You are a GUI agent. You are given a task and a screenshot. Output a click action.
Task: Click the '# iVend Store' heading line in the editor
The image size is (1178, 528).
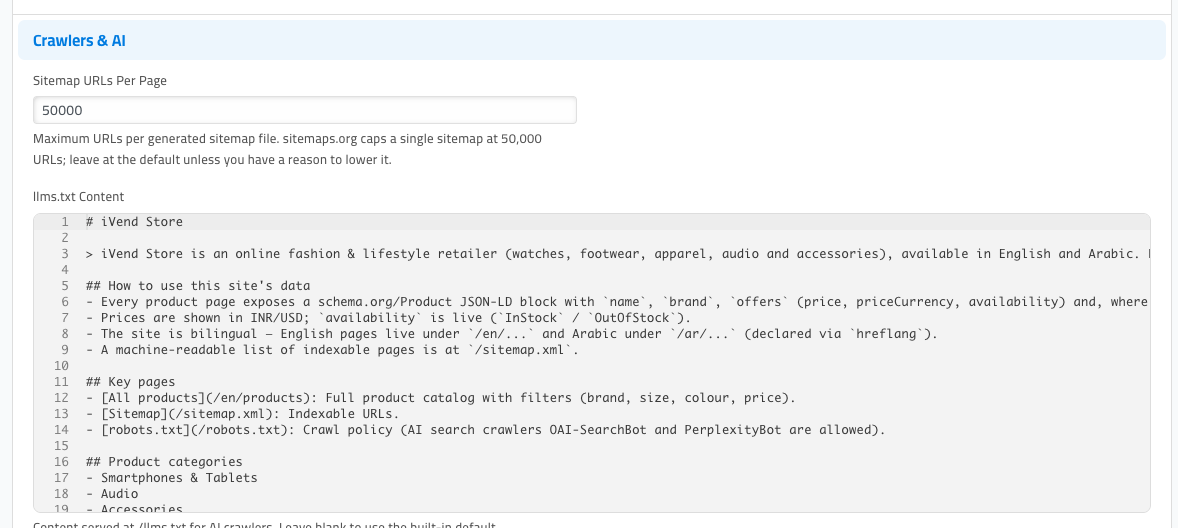tap(134, 222)
